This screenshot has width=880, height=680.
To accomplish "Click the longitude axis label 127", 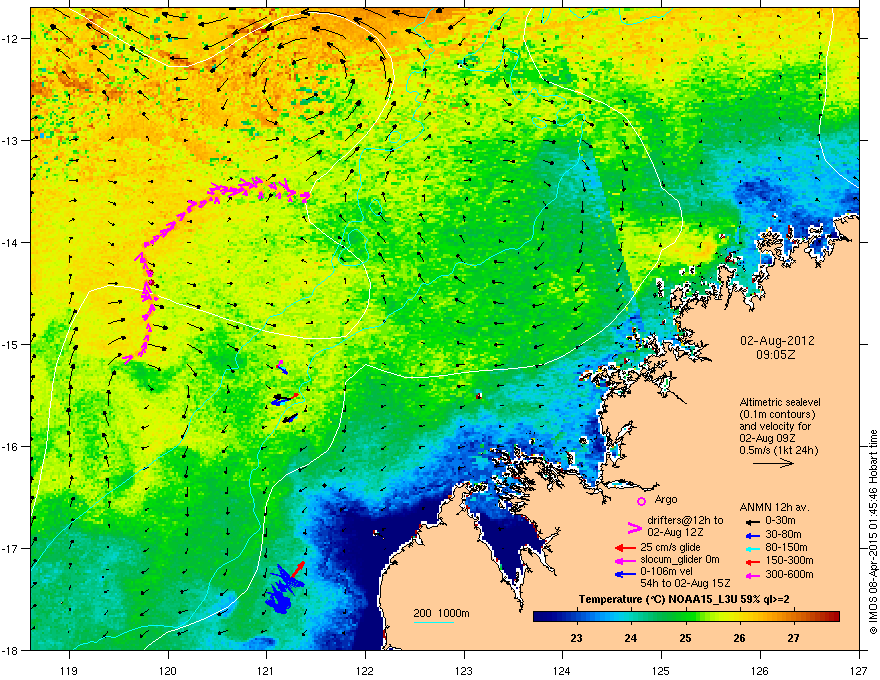I will (859, 671).
